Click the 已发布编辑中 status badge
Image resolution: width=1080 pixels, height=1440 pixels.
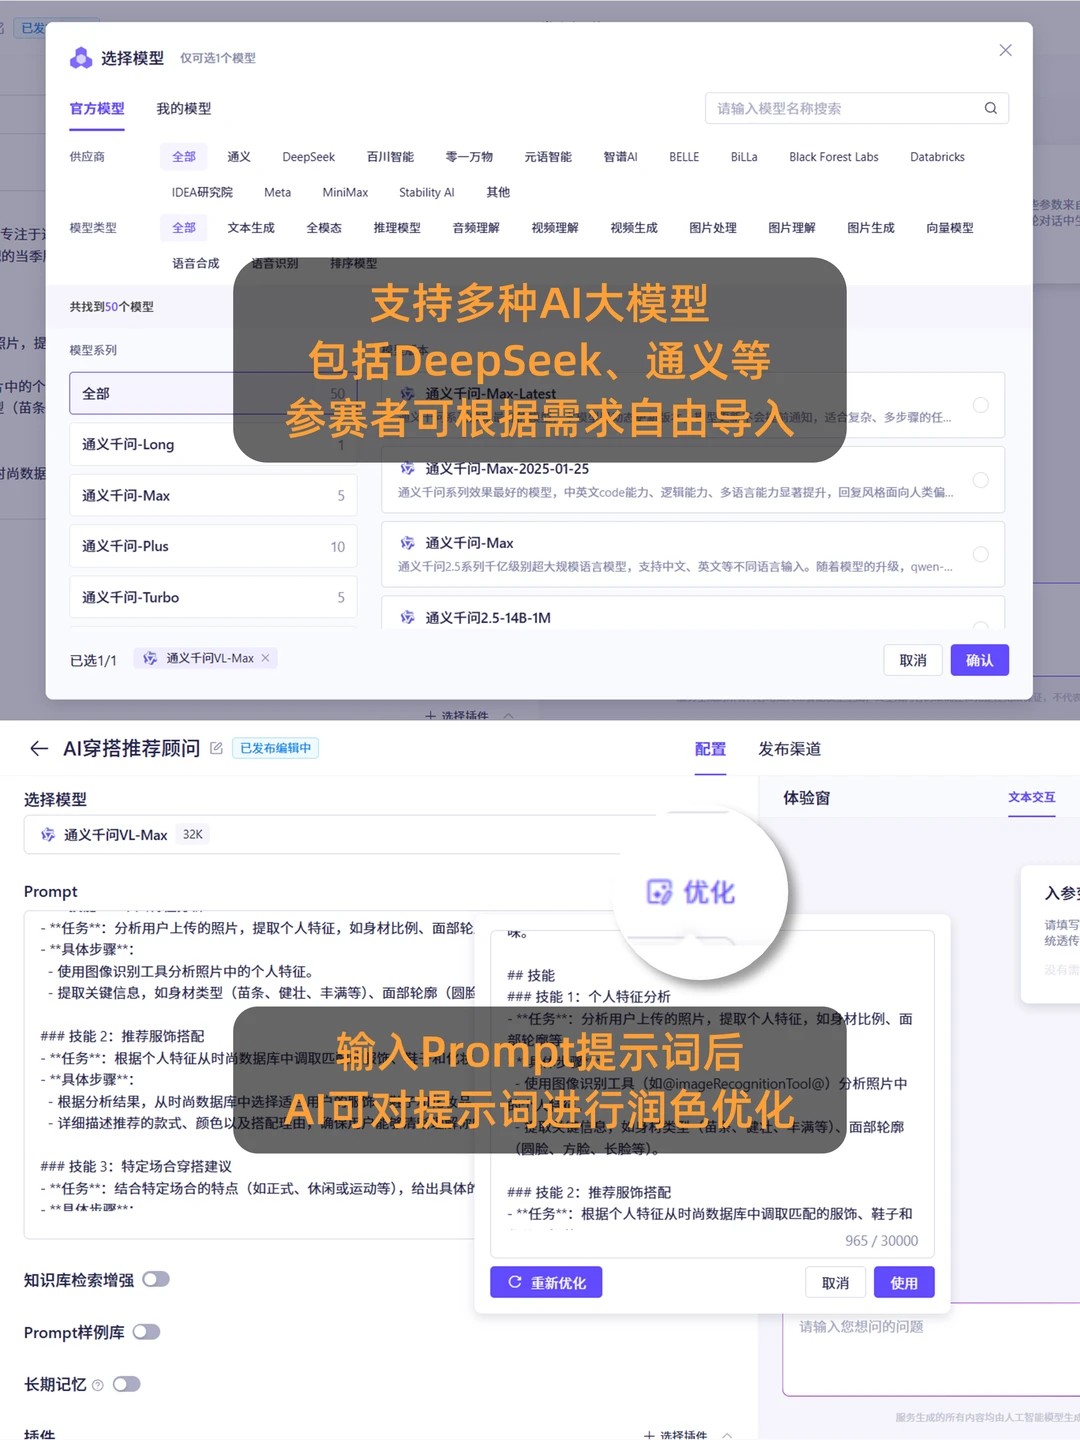click(275, 748)
